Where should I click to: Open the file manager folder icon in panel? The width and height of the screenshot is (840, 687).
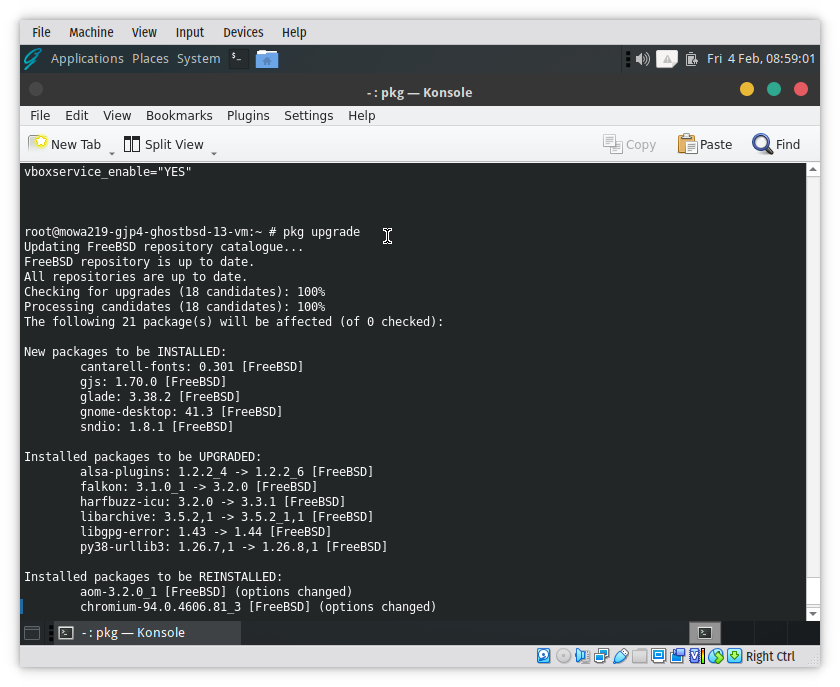266,59
